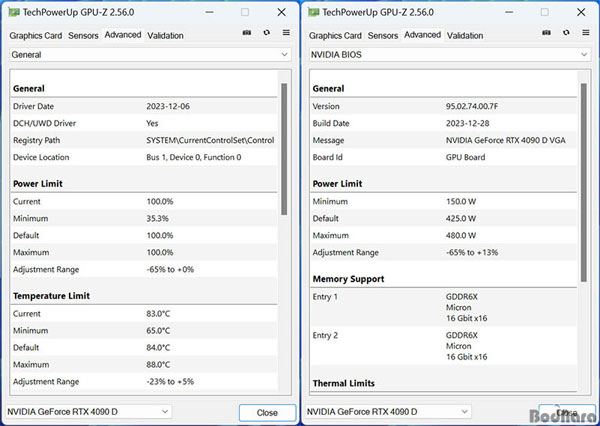Switch to Sensors tab in right window
The height and width of the screenshot is (426, 600).
(x=383, y=36)
